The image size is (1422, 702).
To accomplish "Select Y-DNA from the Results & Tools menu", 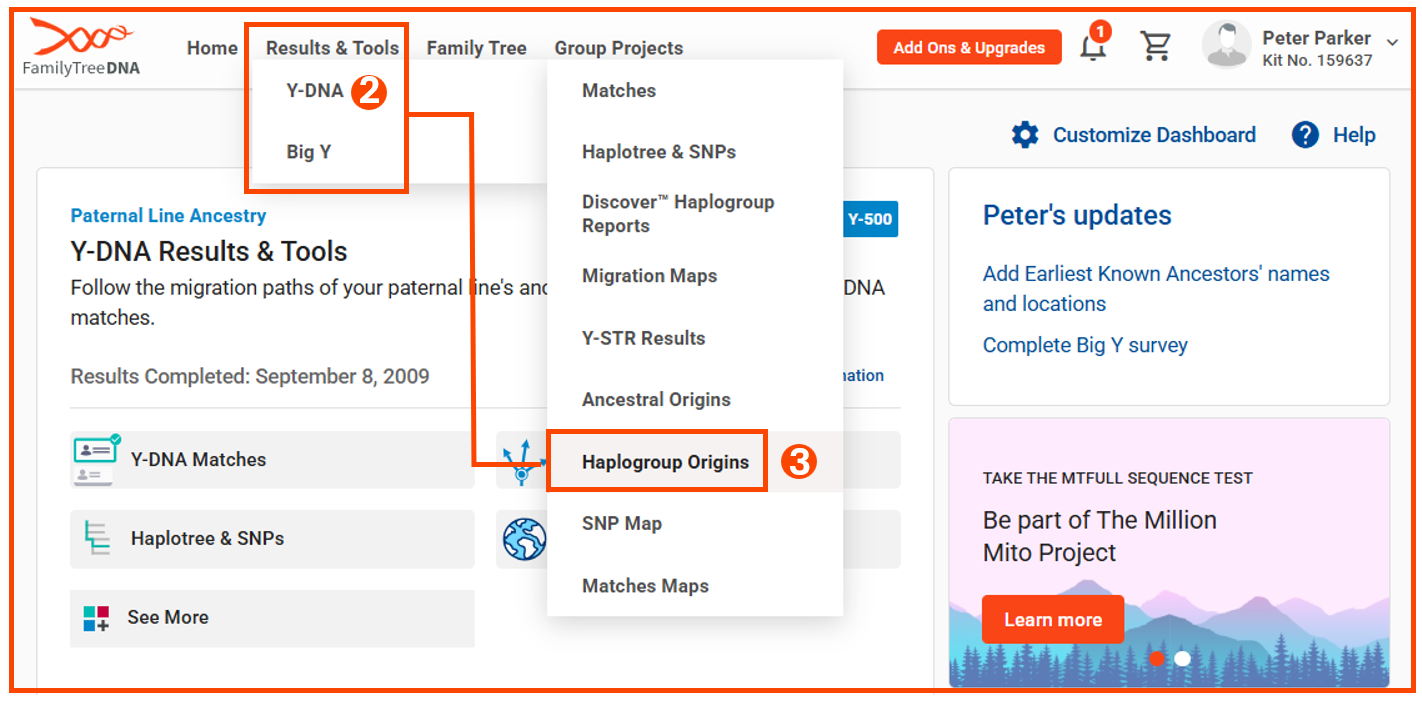I will point(313,90).
